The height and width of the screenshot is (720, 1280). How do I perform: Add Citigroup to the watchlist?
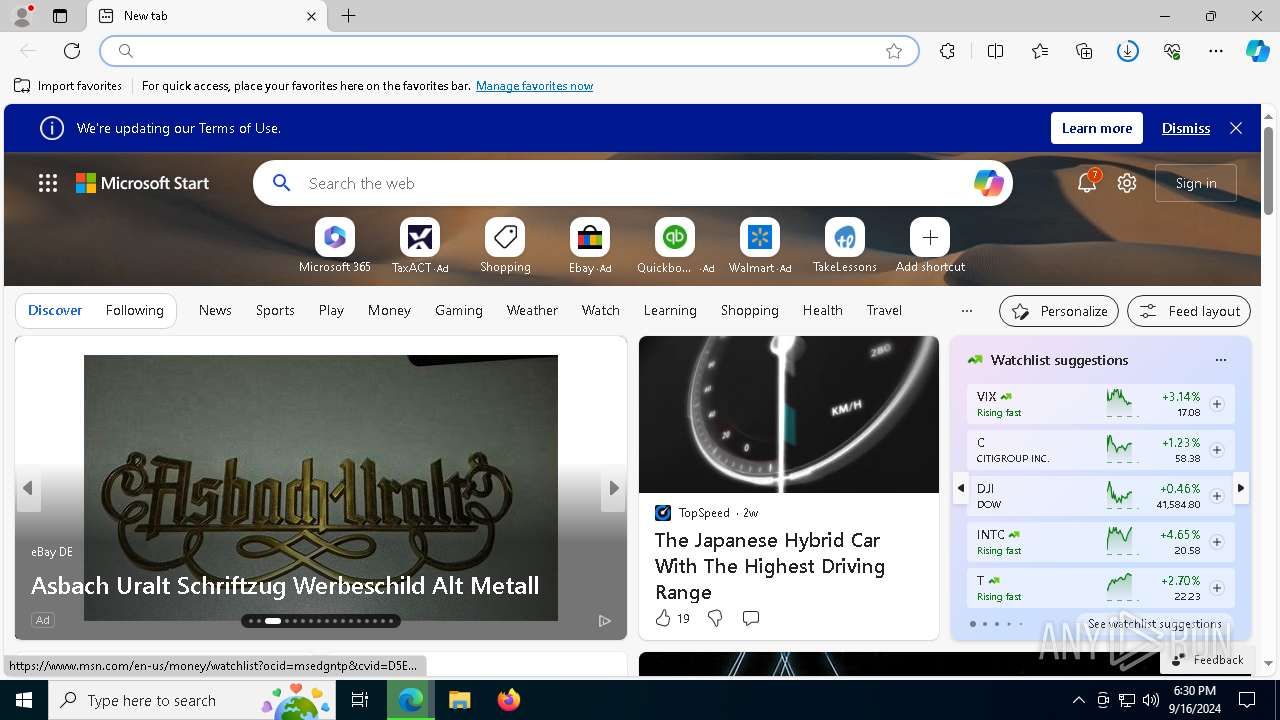1217,450
